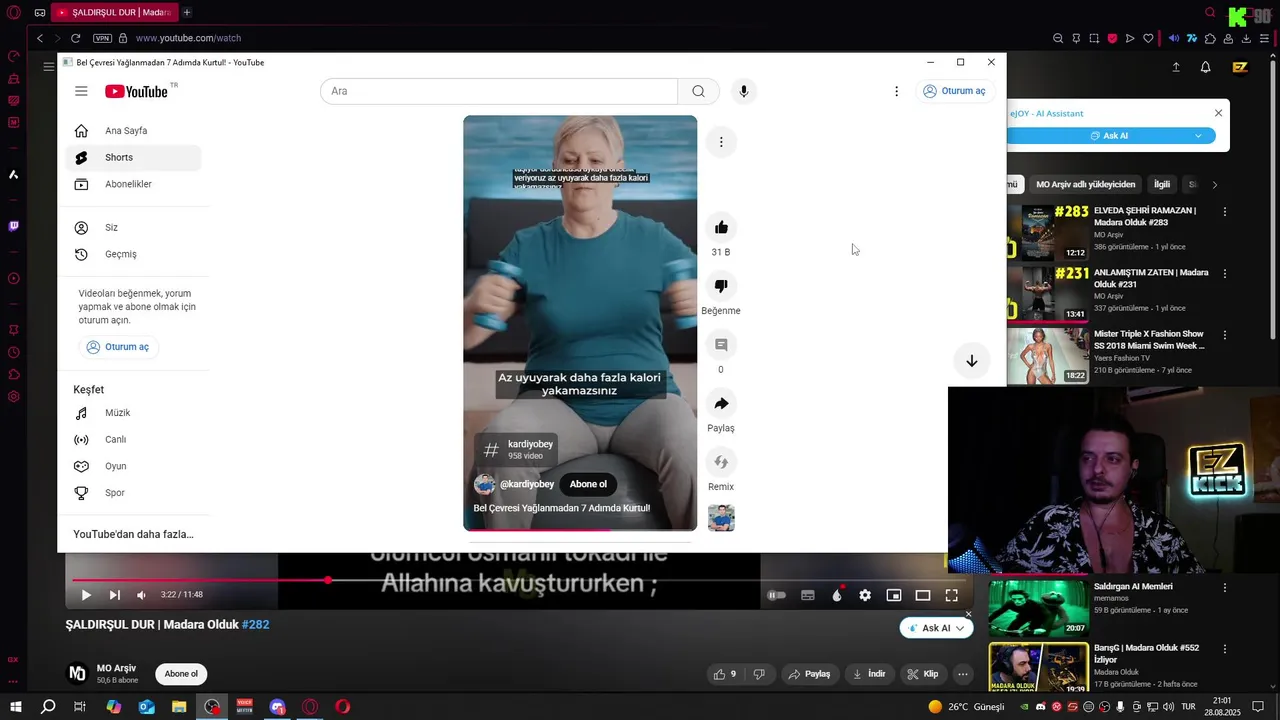Select Shorts in YouTube sidebar
Screen dimensions: 1280x720
coord(133,157)
